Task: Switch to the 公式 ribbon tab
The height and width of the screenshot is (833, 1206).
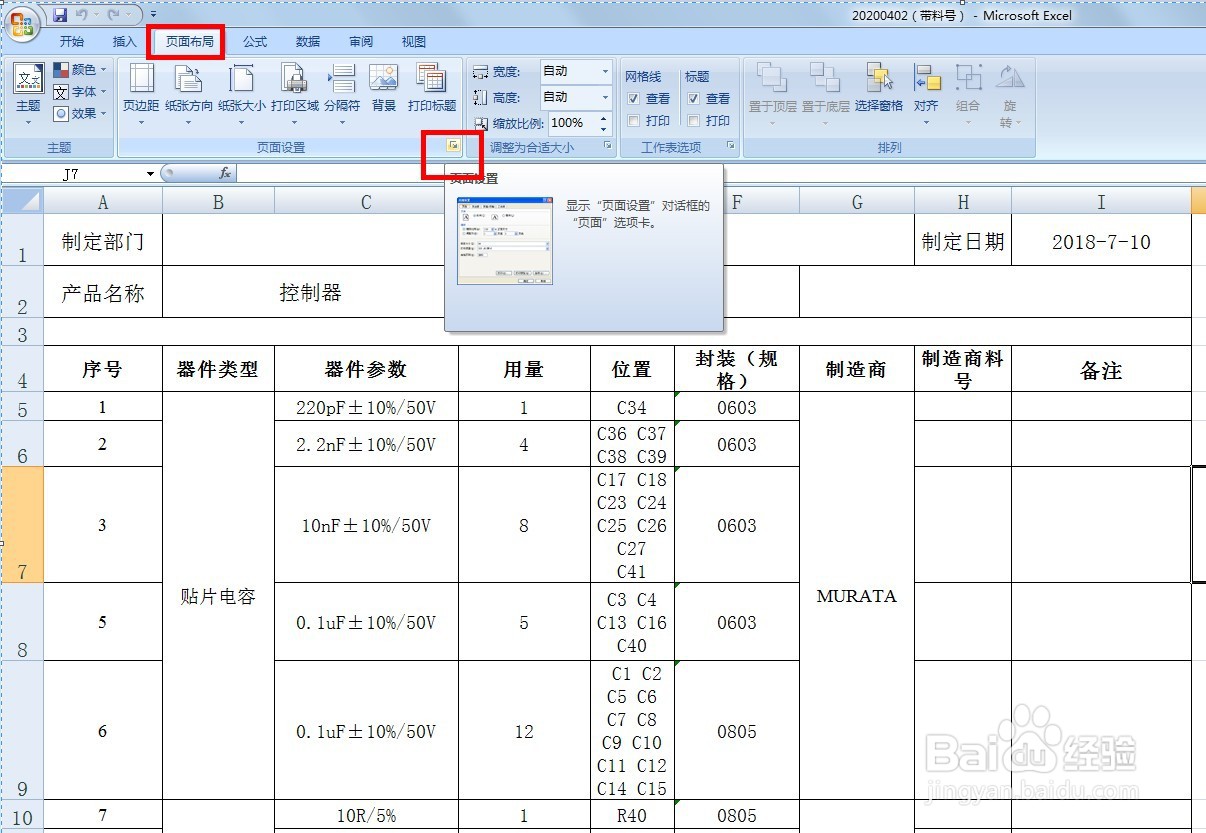Action: pos(253,41)
